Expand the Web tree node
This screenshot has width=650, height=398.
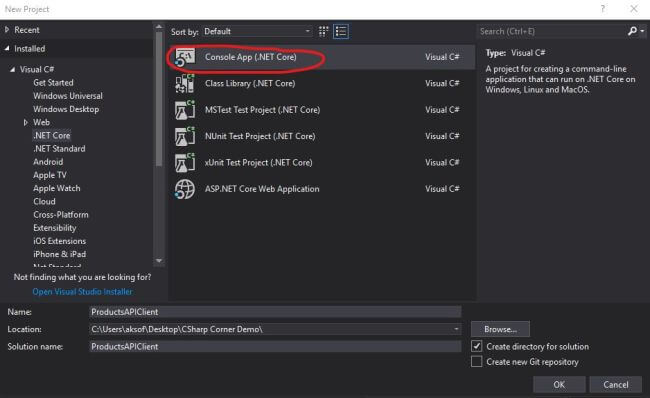[26, 122]
